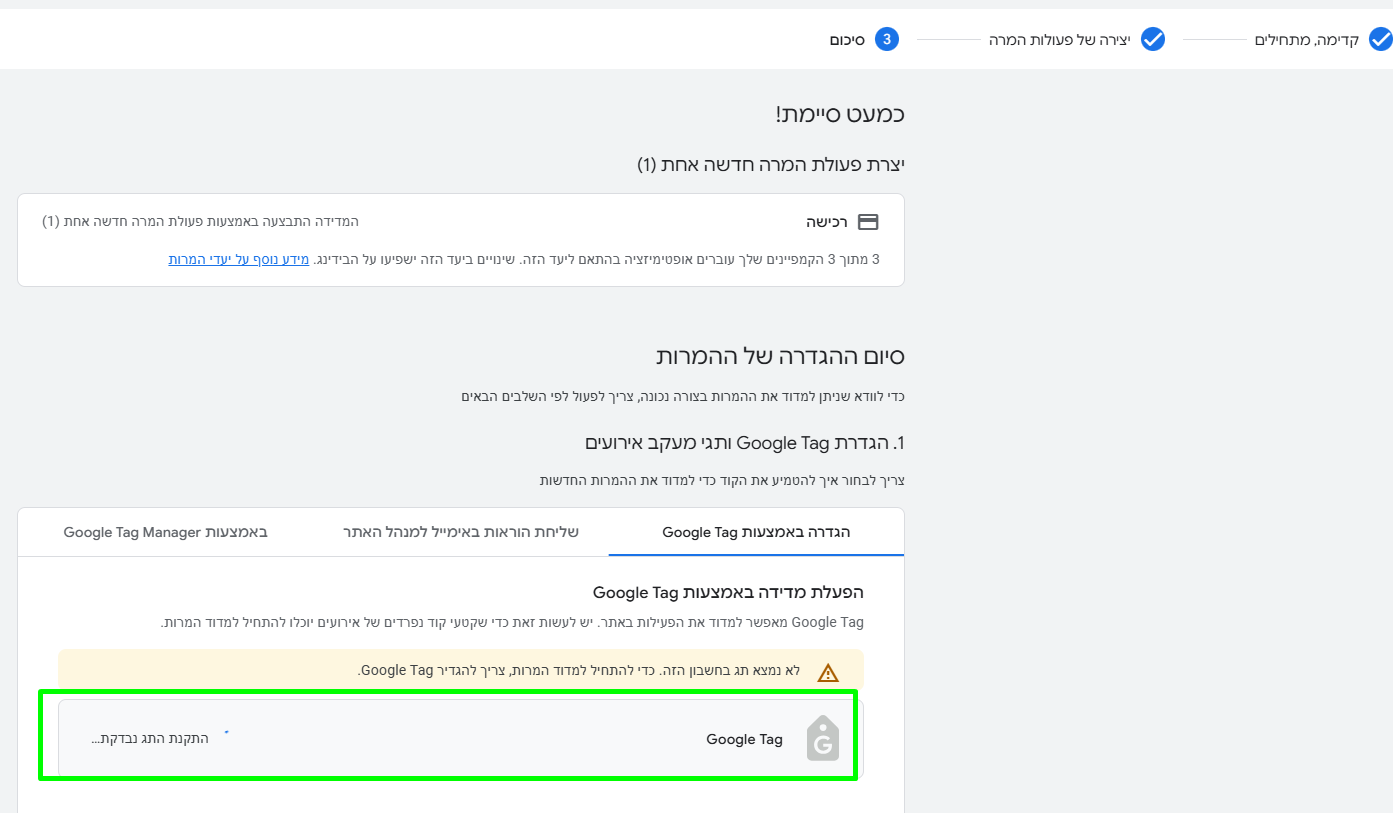Click the paragraph Google Tag מאפשר למדוד את הפעילות

pos(512,622)
